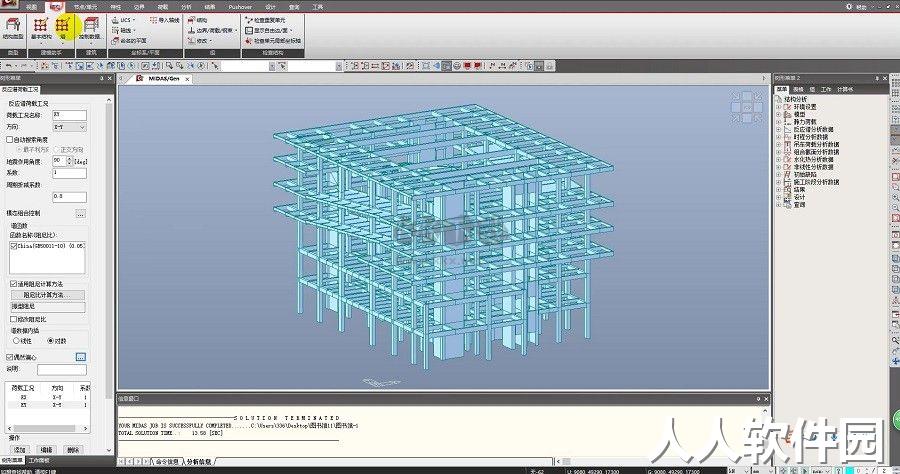This screenshot has height=474, width=900.
Task: Select the 线性 interpolation radio button
Action: [17, 341]
